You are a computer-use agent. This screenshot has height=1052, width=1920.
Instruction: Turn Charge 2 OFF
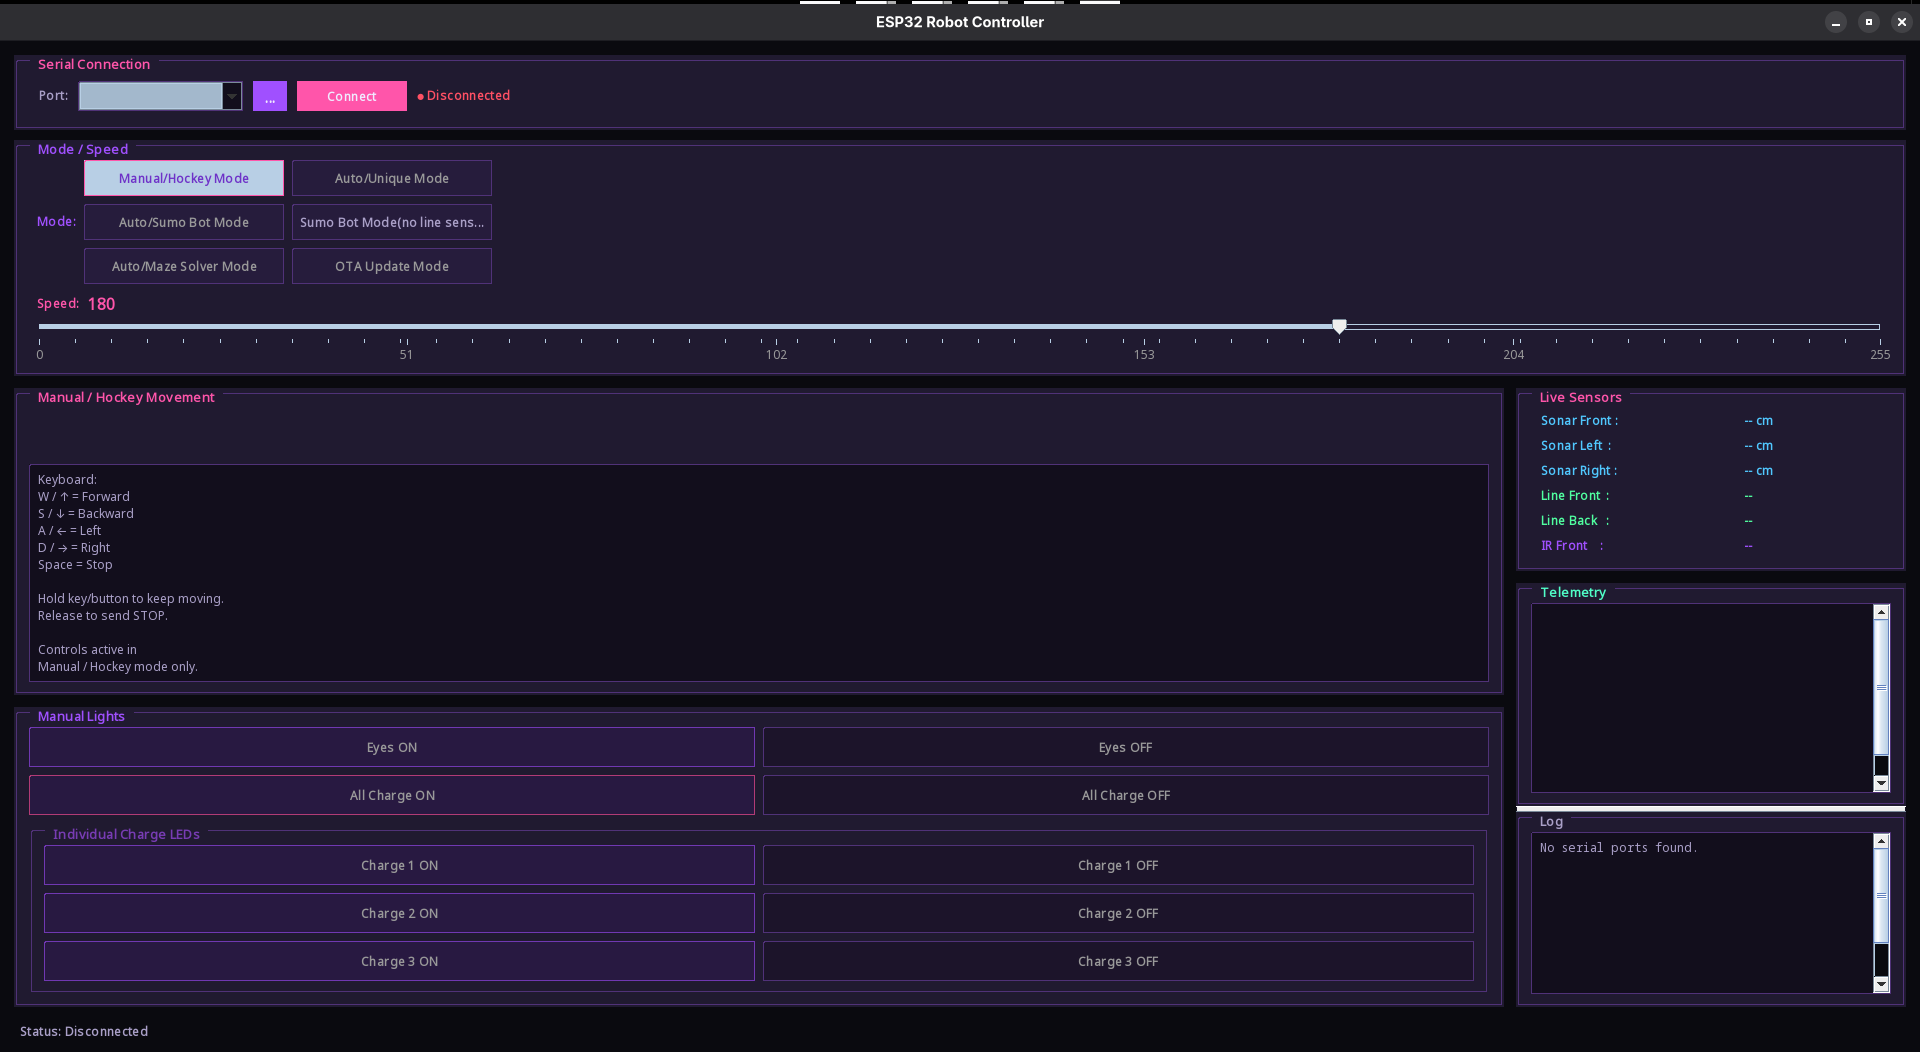coord(1118,913)
